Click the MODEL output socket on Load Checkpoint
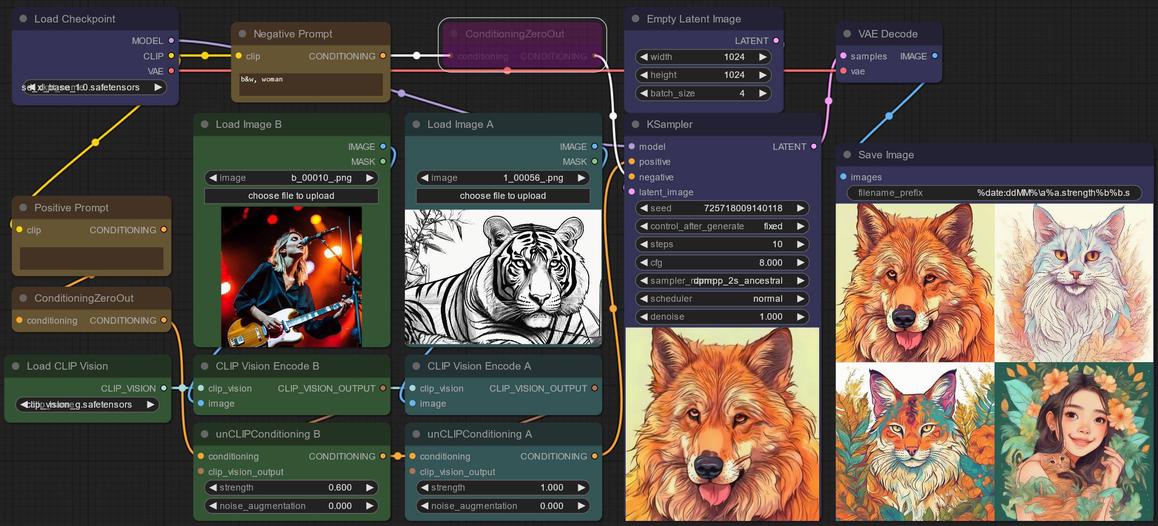 pos(171,41)
